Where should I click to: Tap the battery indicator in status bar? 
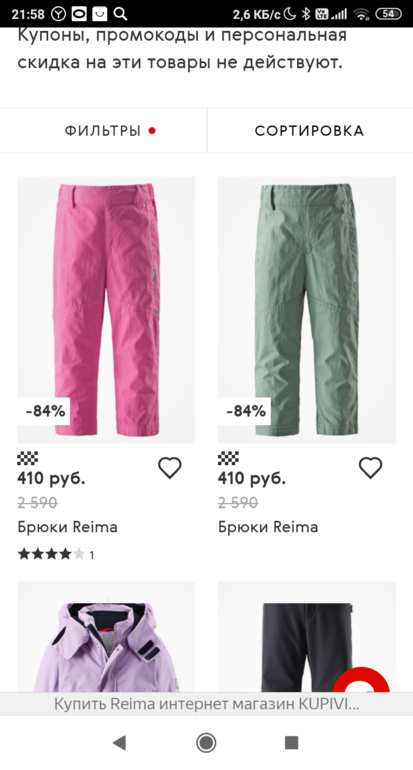(388, 14)
